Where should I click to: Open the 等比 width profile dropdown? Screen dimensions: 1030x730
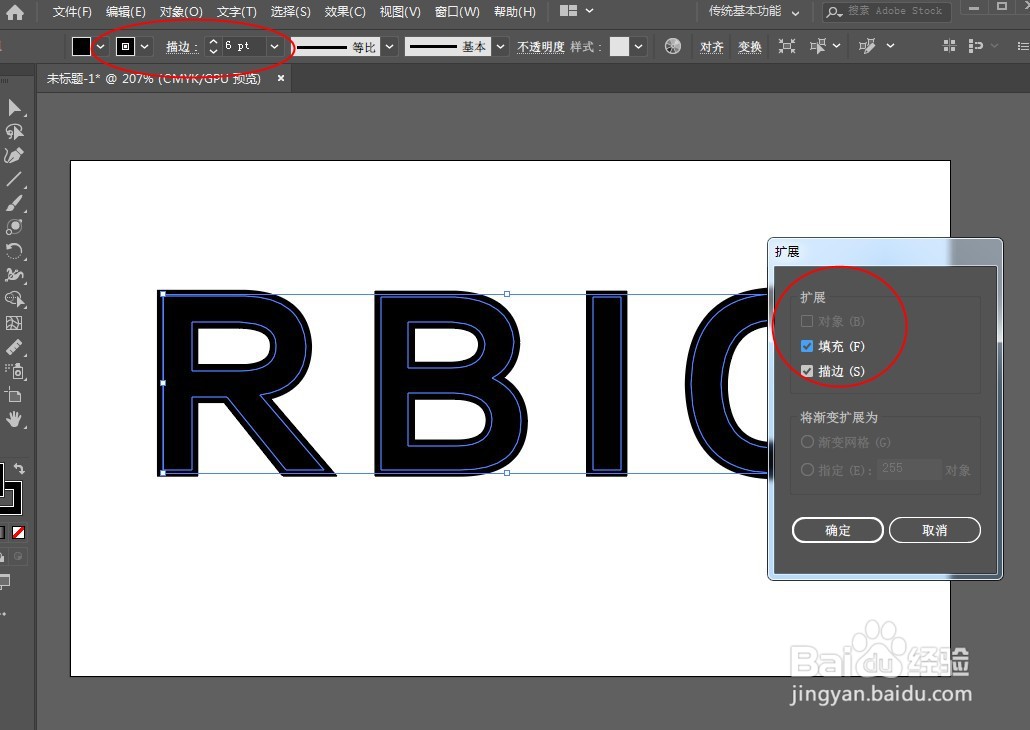[x=390, y=47]
